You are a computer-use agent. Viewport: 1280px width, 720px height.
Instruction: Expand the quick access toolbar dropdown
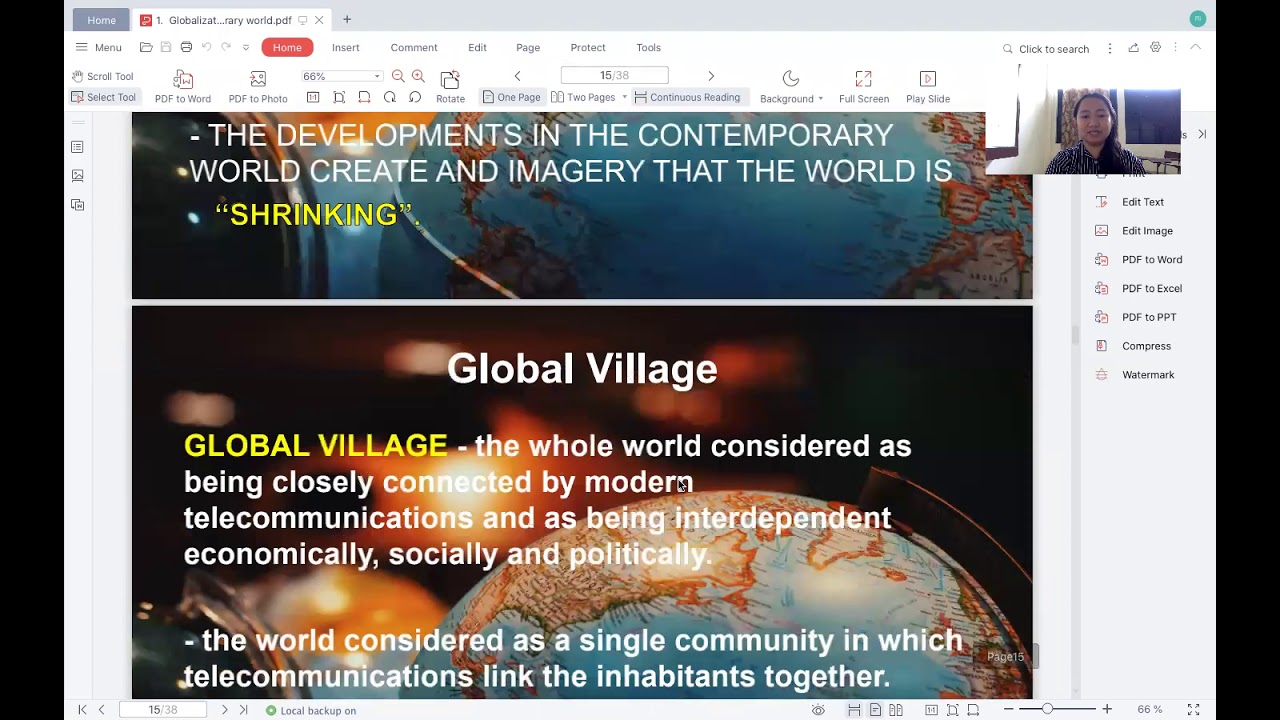point(246,47)
